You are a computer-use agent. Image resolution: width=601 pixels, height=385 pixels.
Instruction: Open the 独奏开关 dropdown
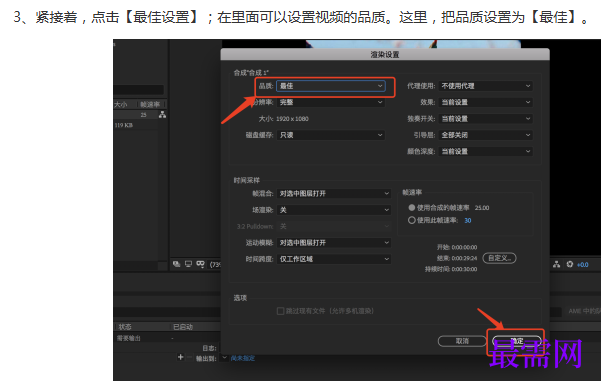click(485, 119)
